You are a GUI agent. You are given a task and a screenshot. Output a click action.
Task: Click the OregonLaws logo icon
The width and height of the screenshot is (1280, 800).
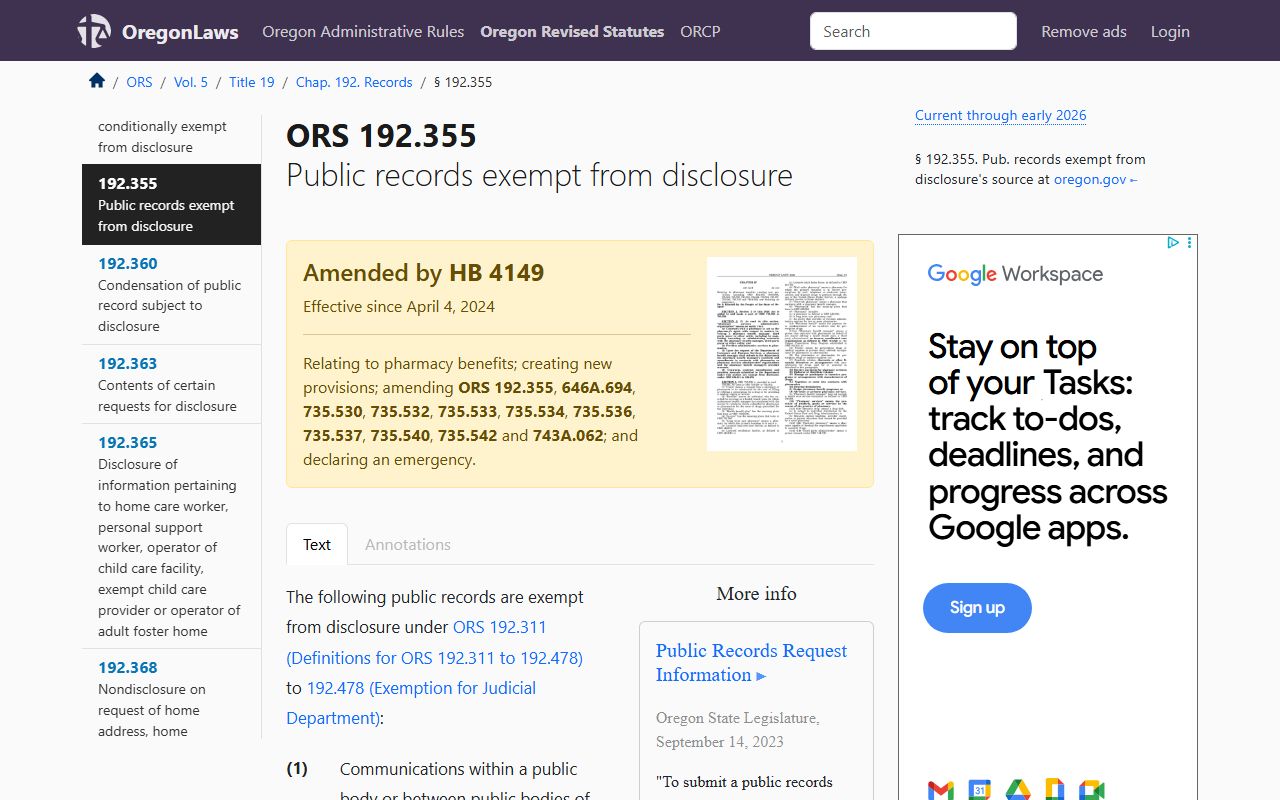pos(94,31)
